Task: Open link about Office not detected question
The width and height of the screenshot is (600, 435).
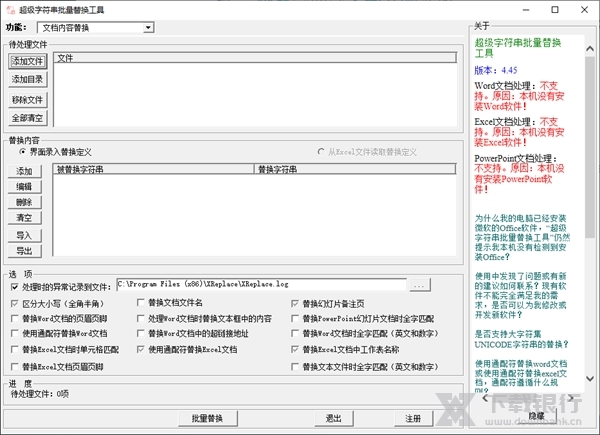Action: (x=522, y=238)
